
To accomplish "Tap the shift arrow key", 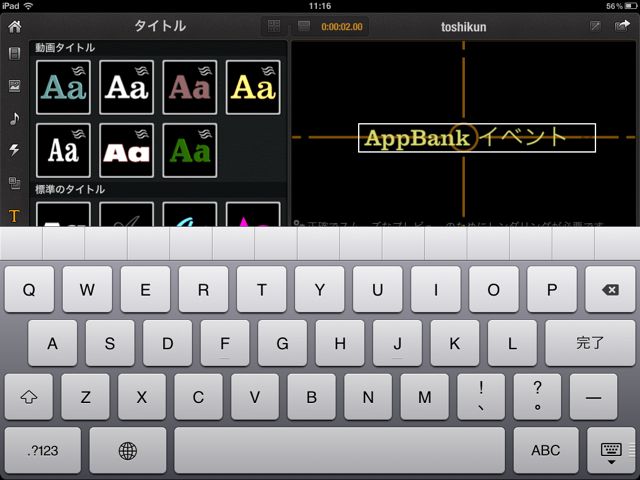I will coord(29,397).
